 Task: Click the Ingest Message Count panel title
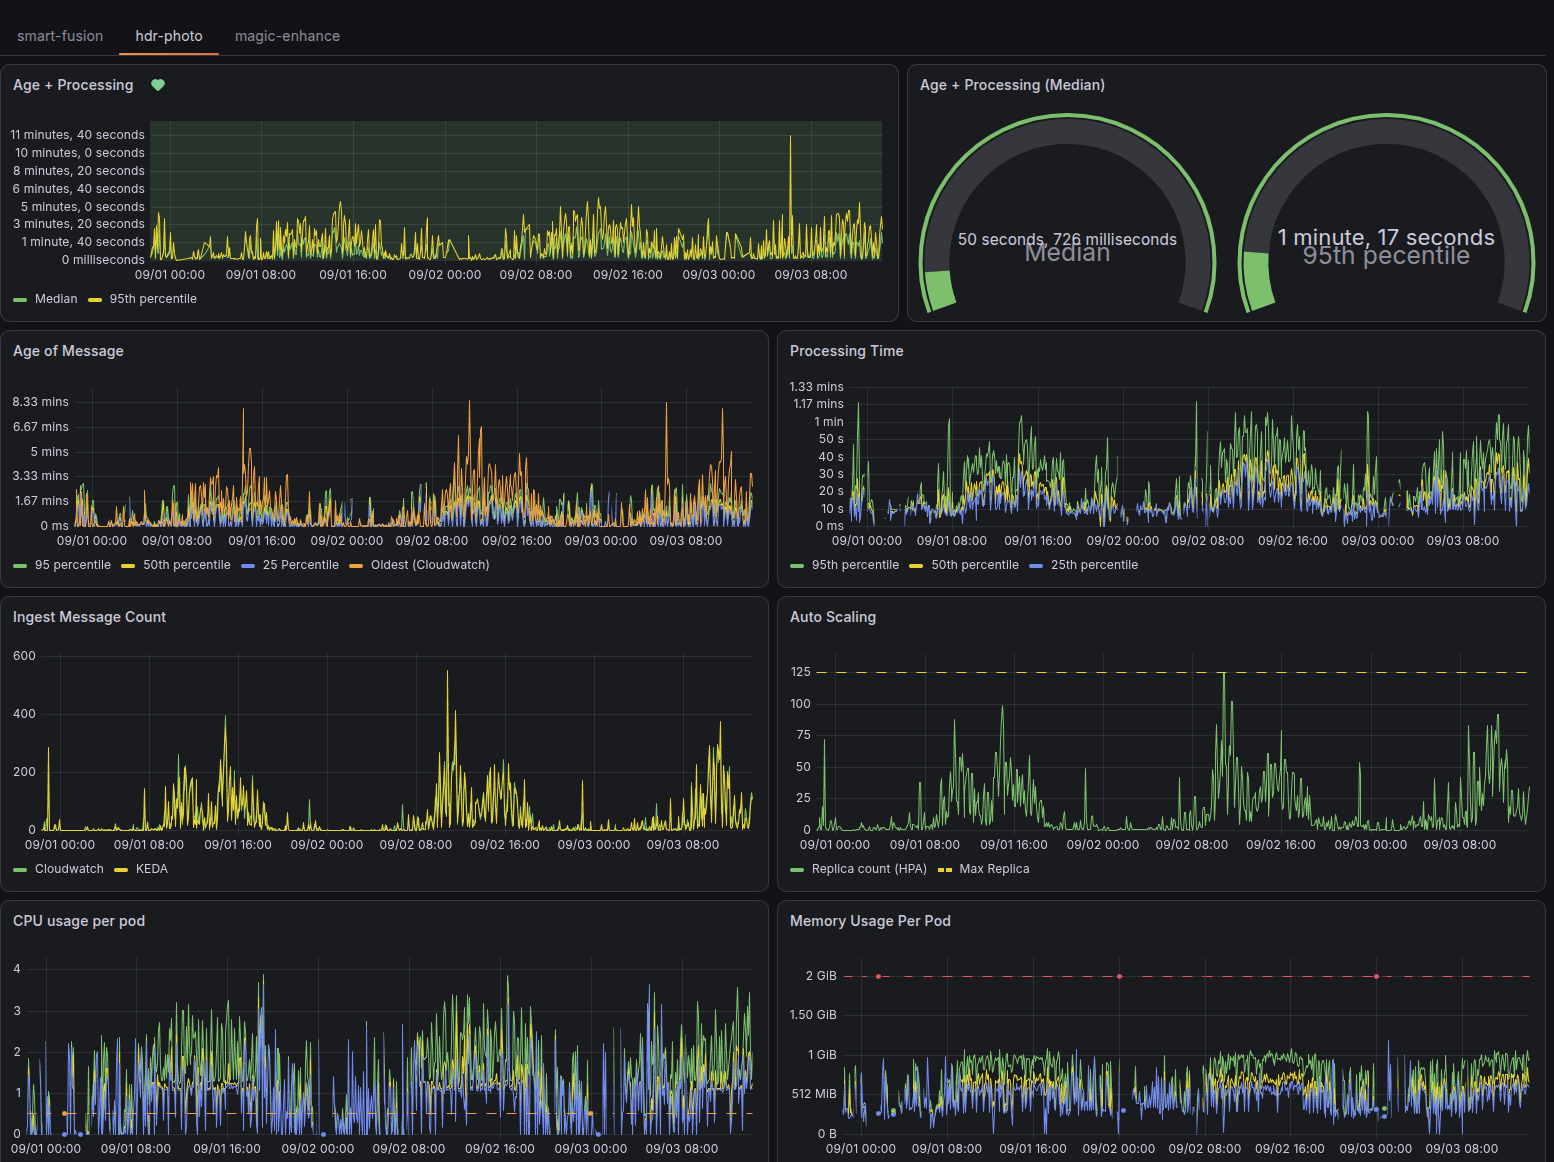click(x=89, y=617)
